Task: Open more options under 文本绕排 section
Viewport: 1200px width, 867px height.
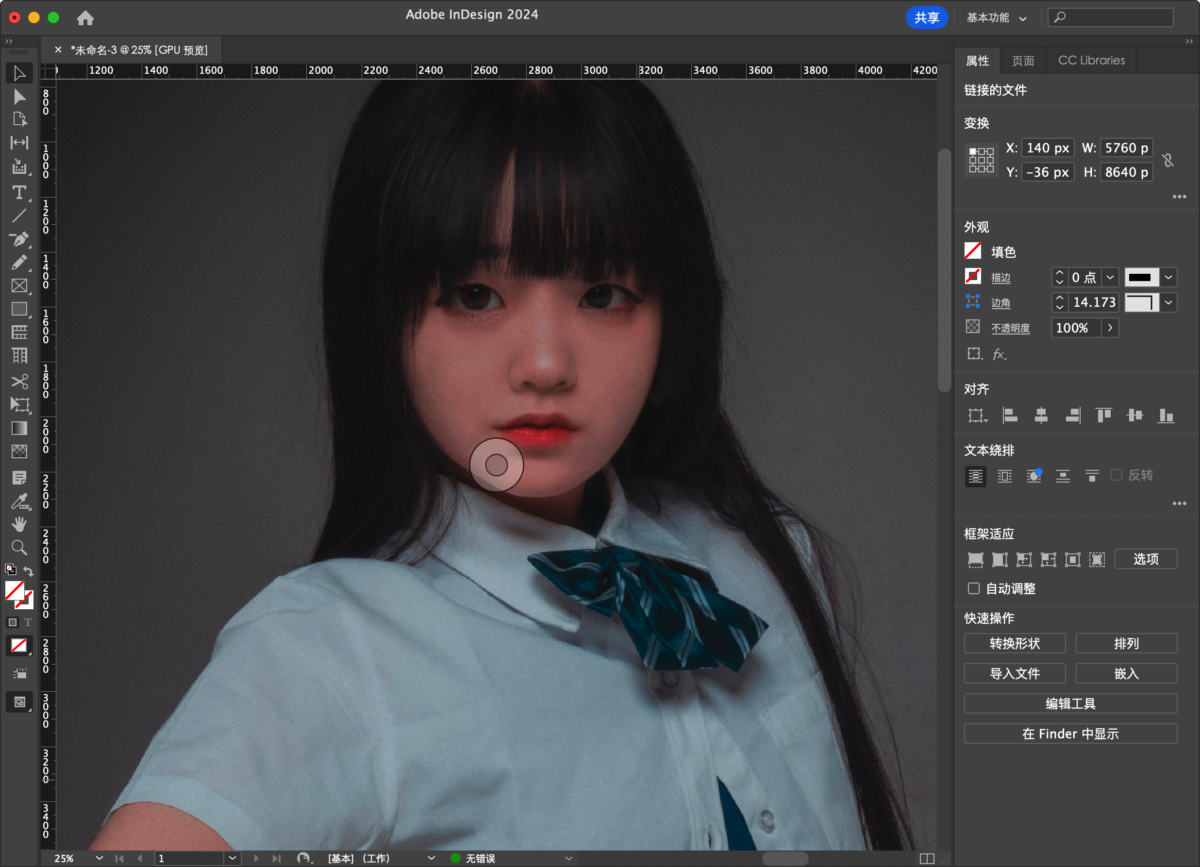Action: pyautogui.click(x=1179, y=504)
